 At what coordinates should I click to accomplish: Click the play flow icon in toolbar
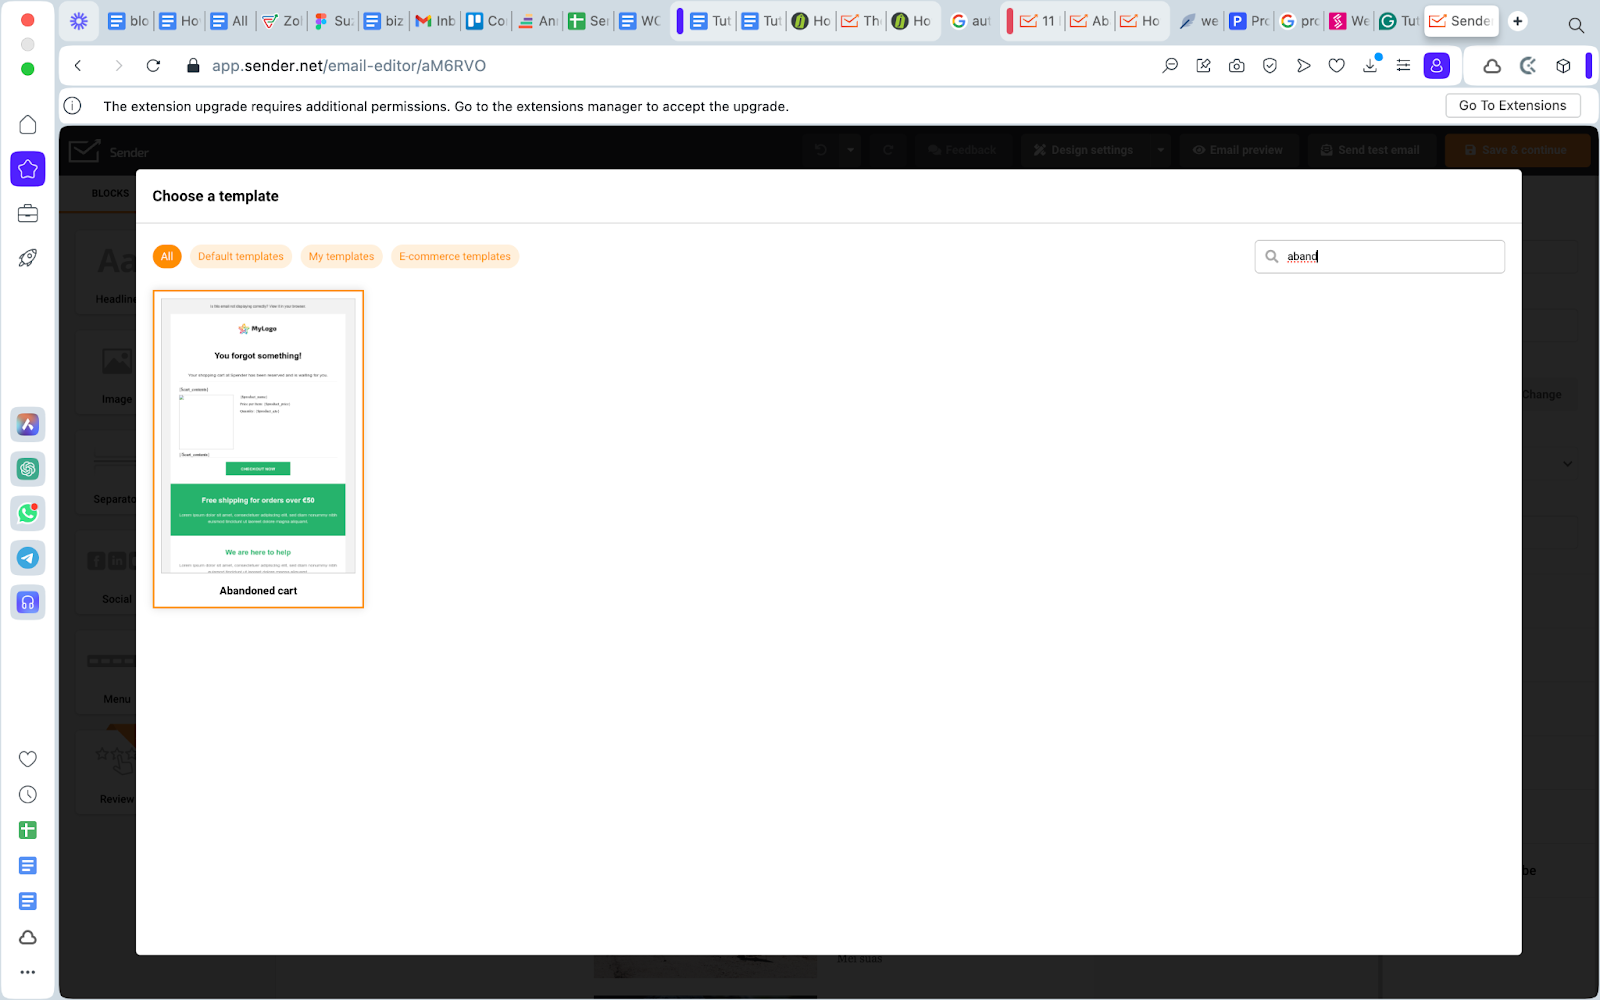[x=1303, y=66]
